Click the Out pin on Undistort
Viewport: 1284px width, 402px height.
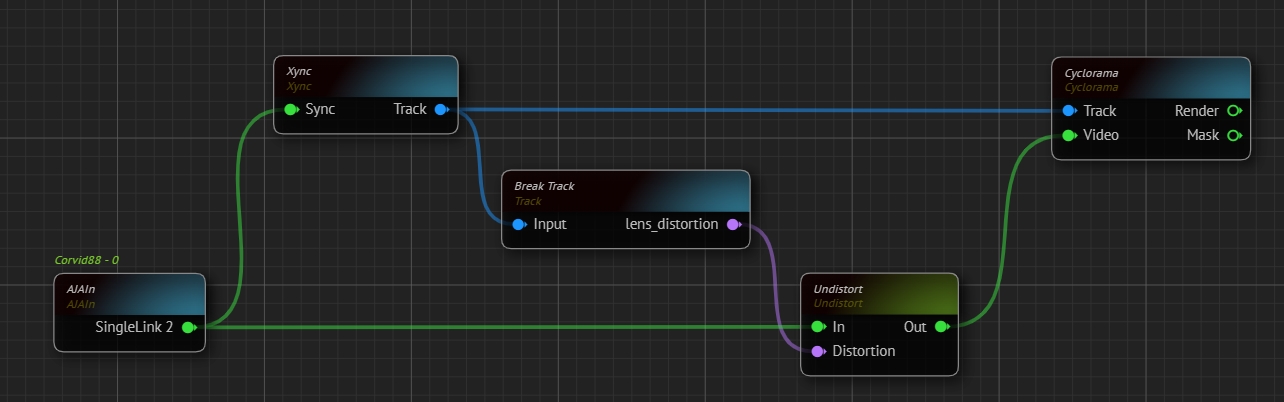pyautogui.click(x=941, y=327)
